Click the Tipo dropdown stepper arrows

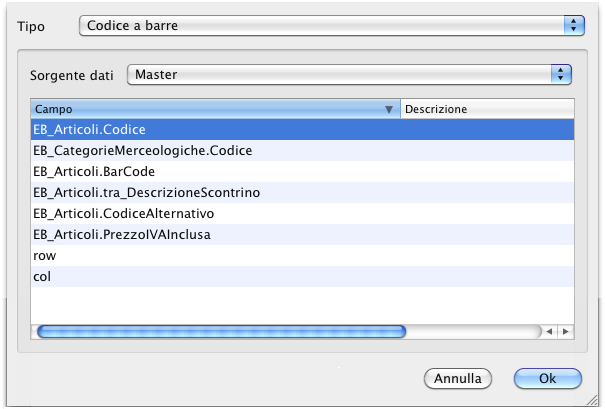(573, 26)
